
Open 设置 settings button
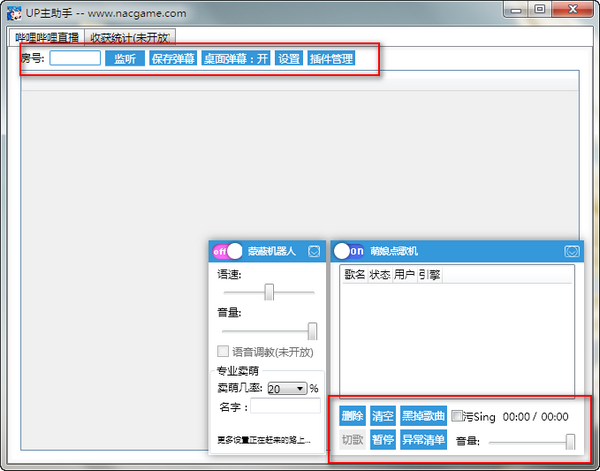point(289,59)
